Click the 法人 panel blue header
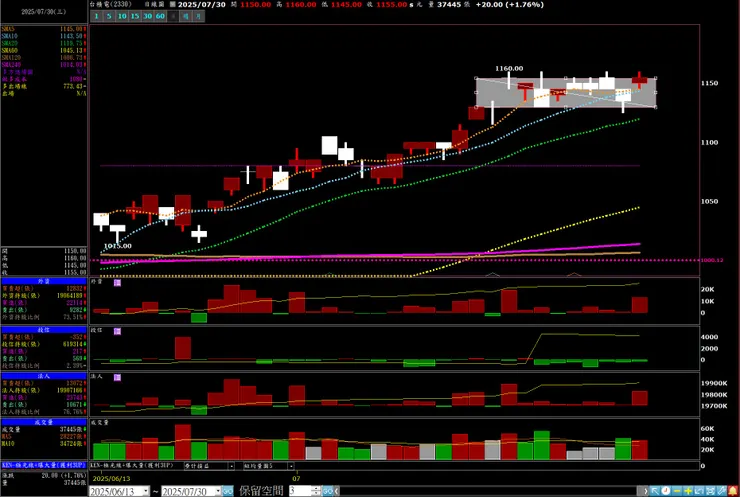 [44, 376]
